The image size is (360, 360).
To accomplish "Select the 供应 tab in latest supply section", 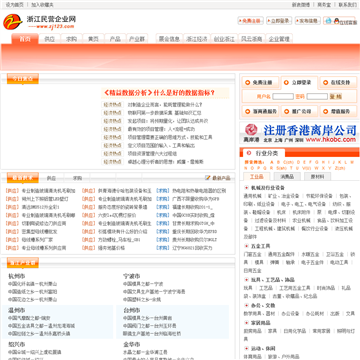I will point(51,178).
